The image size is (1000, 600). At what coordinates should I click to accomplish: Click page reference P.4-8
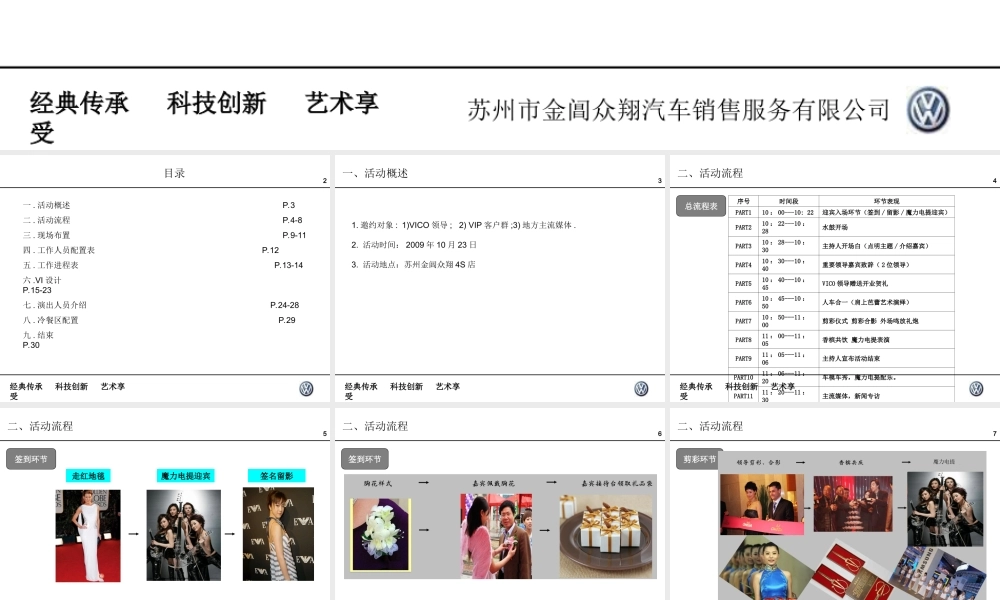click(292, 220)
